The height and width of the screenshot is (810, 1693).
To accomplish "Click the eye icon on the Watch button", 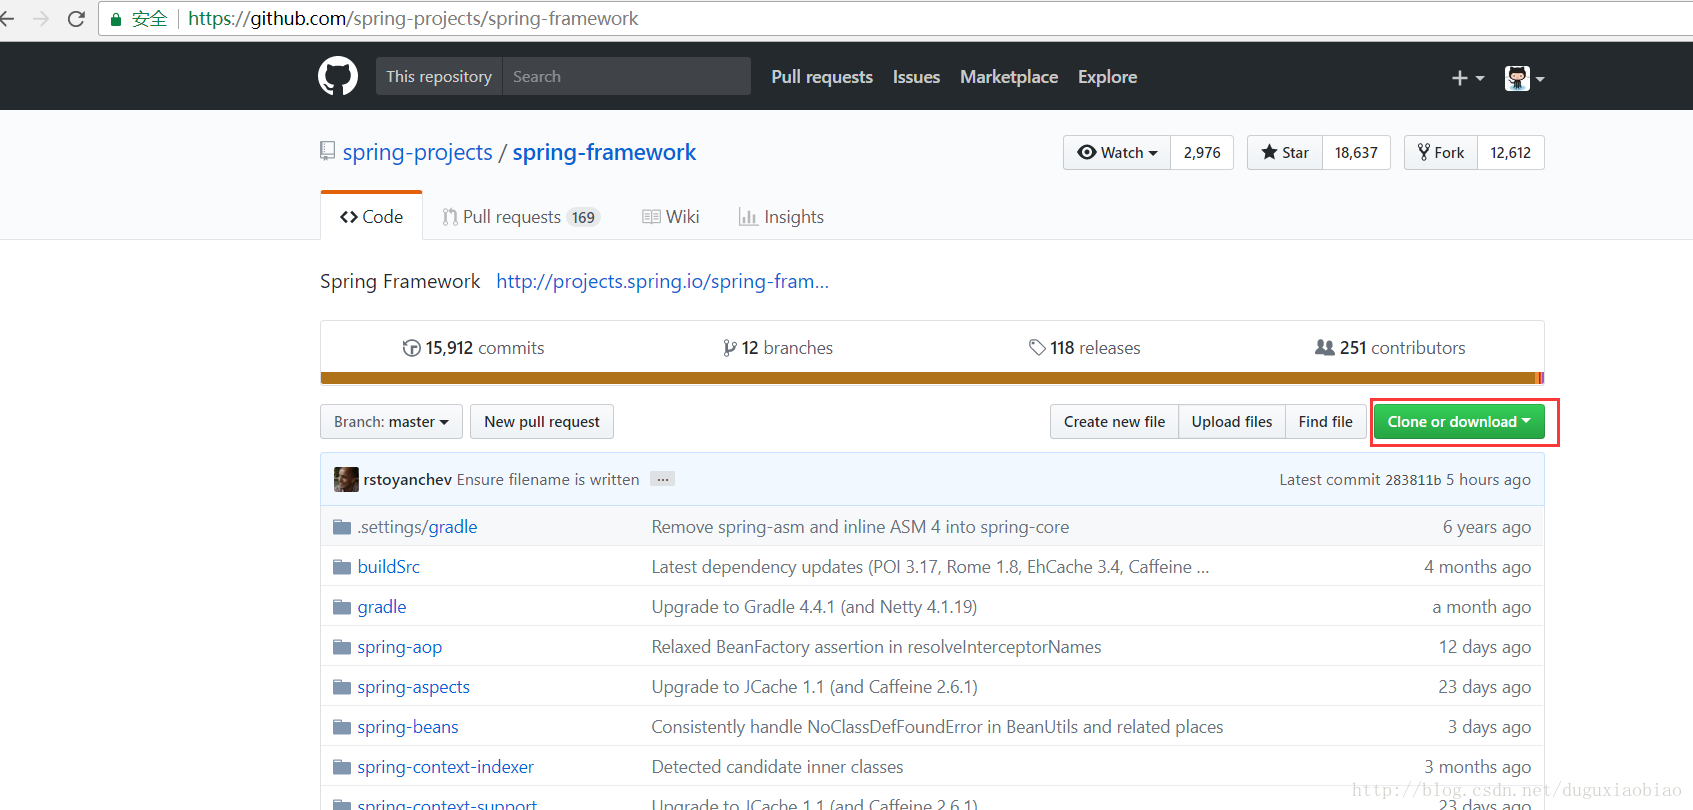I will 1086,152.
